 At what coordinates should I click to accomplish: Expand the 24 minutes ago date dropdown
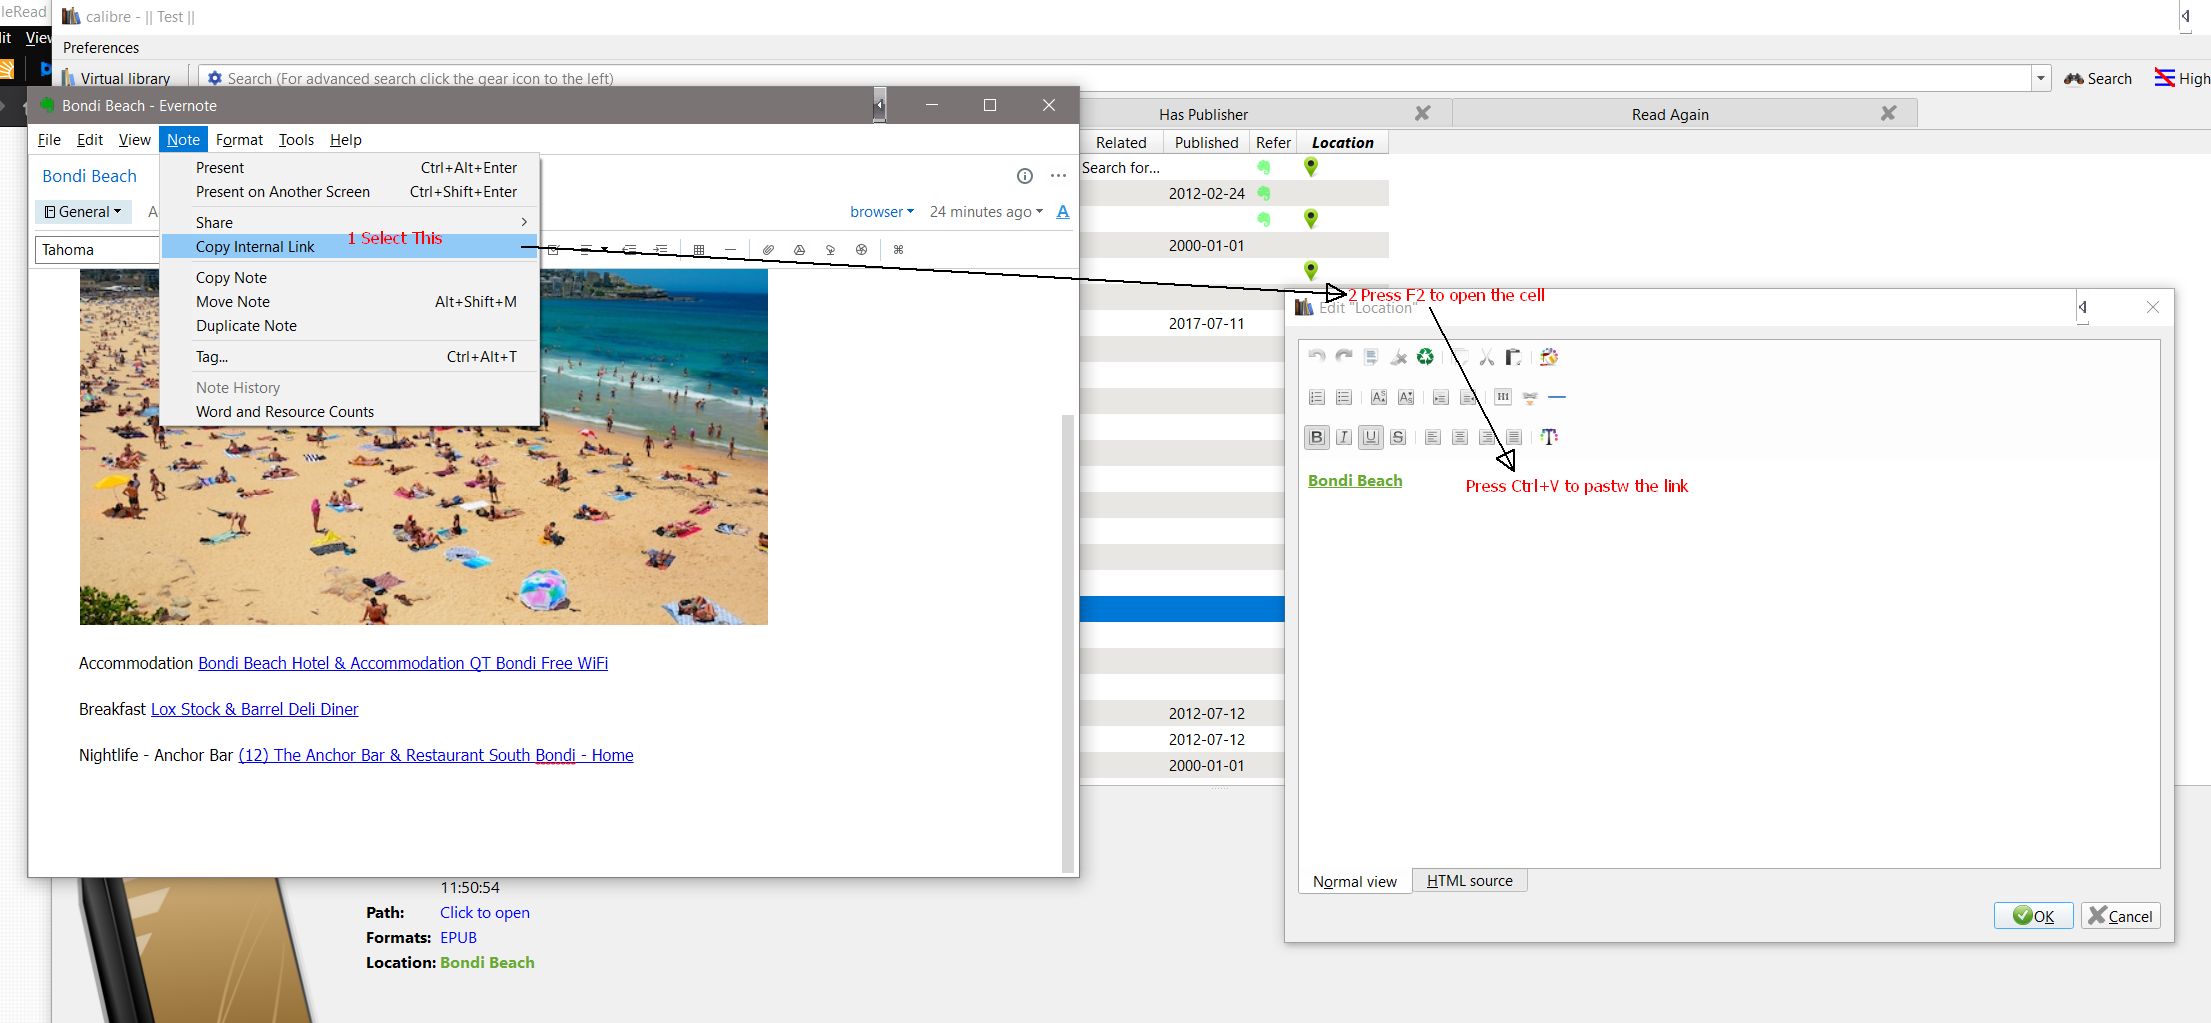pyautogui.click(x=986, y=212)
